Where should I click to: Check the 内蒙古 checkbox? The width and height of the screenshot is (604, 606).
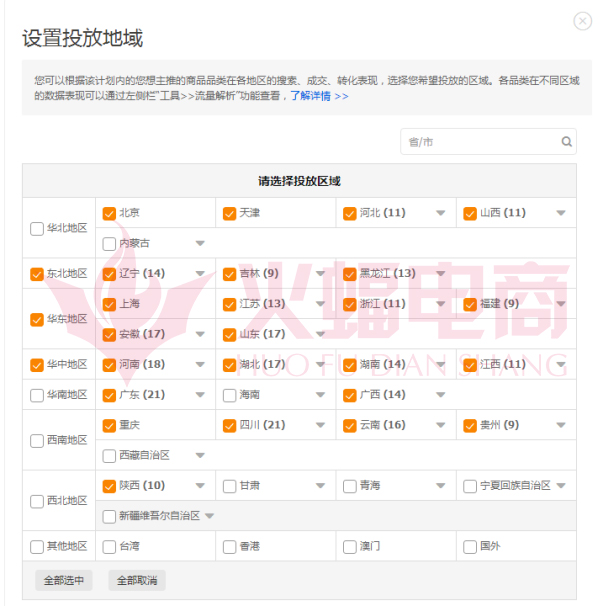click(x=109, y=244)
